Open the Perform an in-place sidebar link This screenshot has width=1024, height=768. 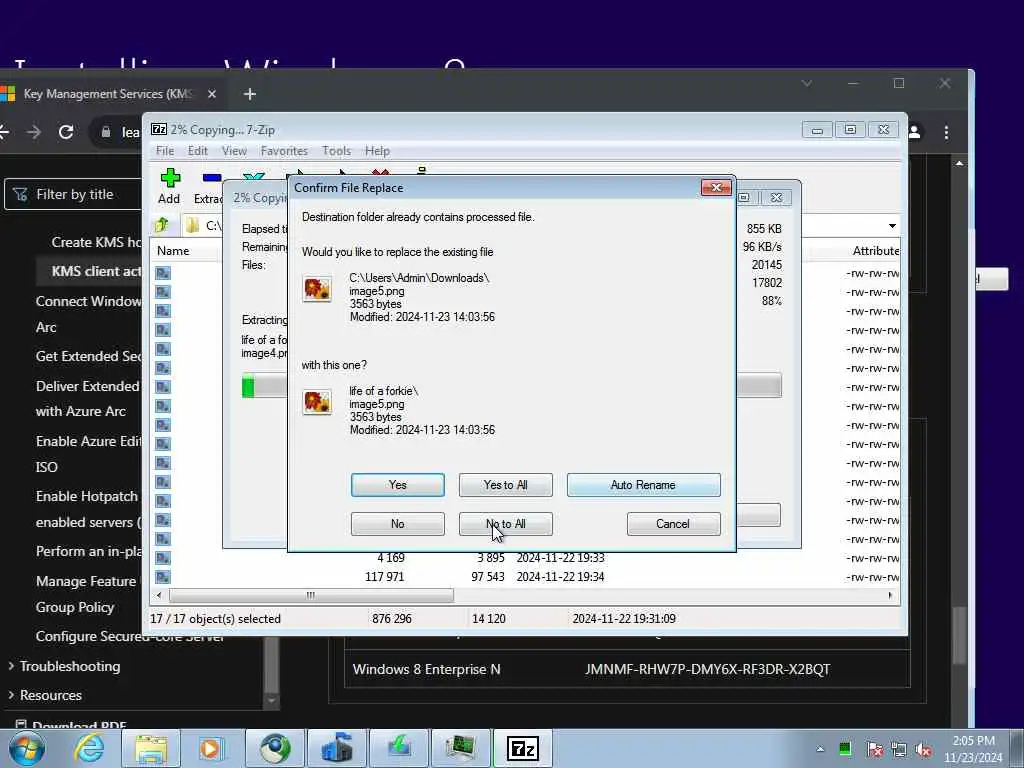click(x=88, y=551)
